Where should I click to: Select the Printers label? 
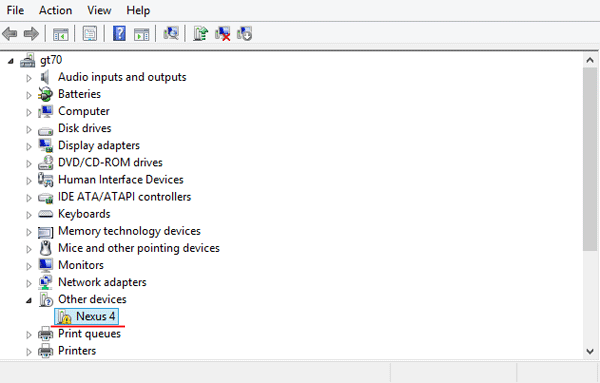(x=77, y=351)
